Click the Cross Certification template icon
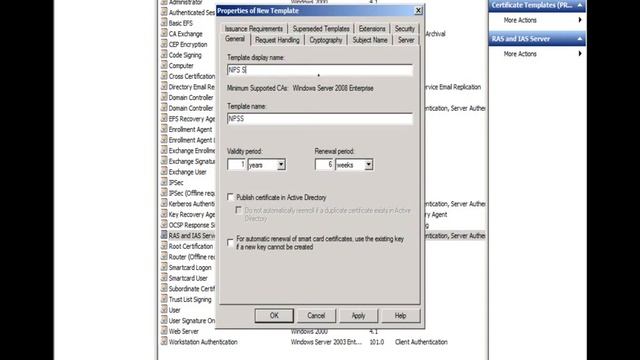Screen dimensions: 640x360 pyautogui.click(x=164, y=76)
